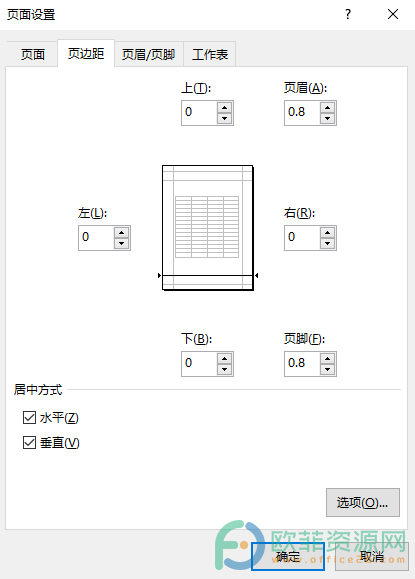Open the 选项(O)... button
Viewport: 415px width, 579px height.
[363, 503]
